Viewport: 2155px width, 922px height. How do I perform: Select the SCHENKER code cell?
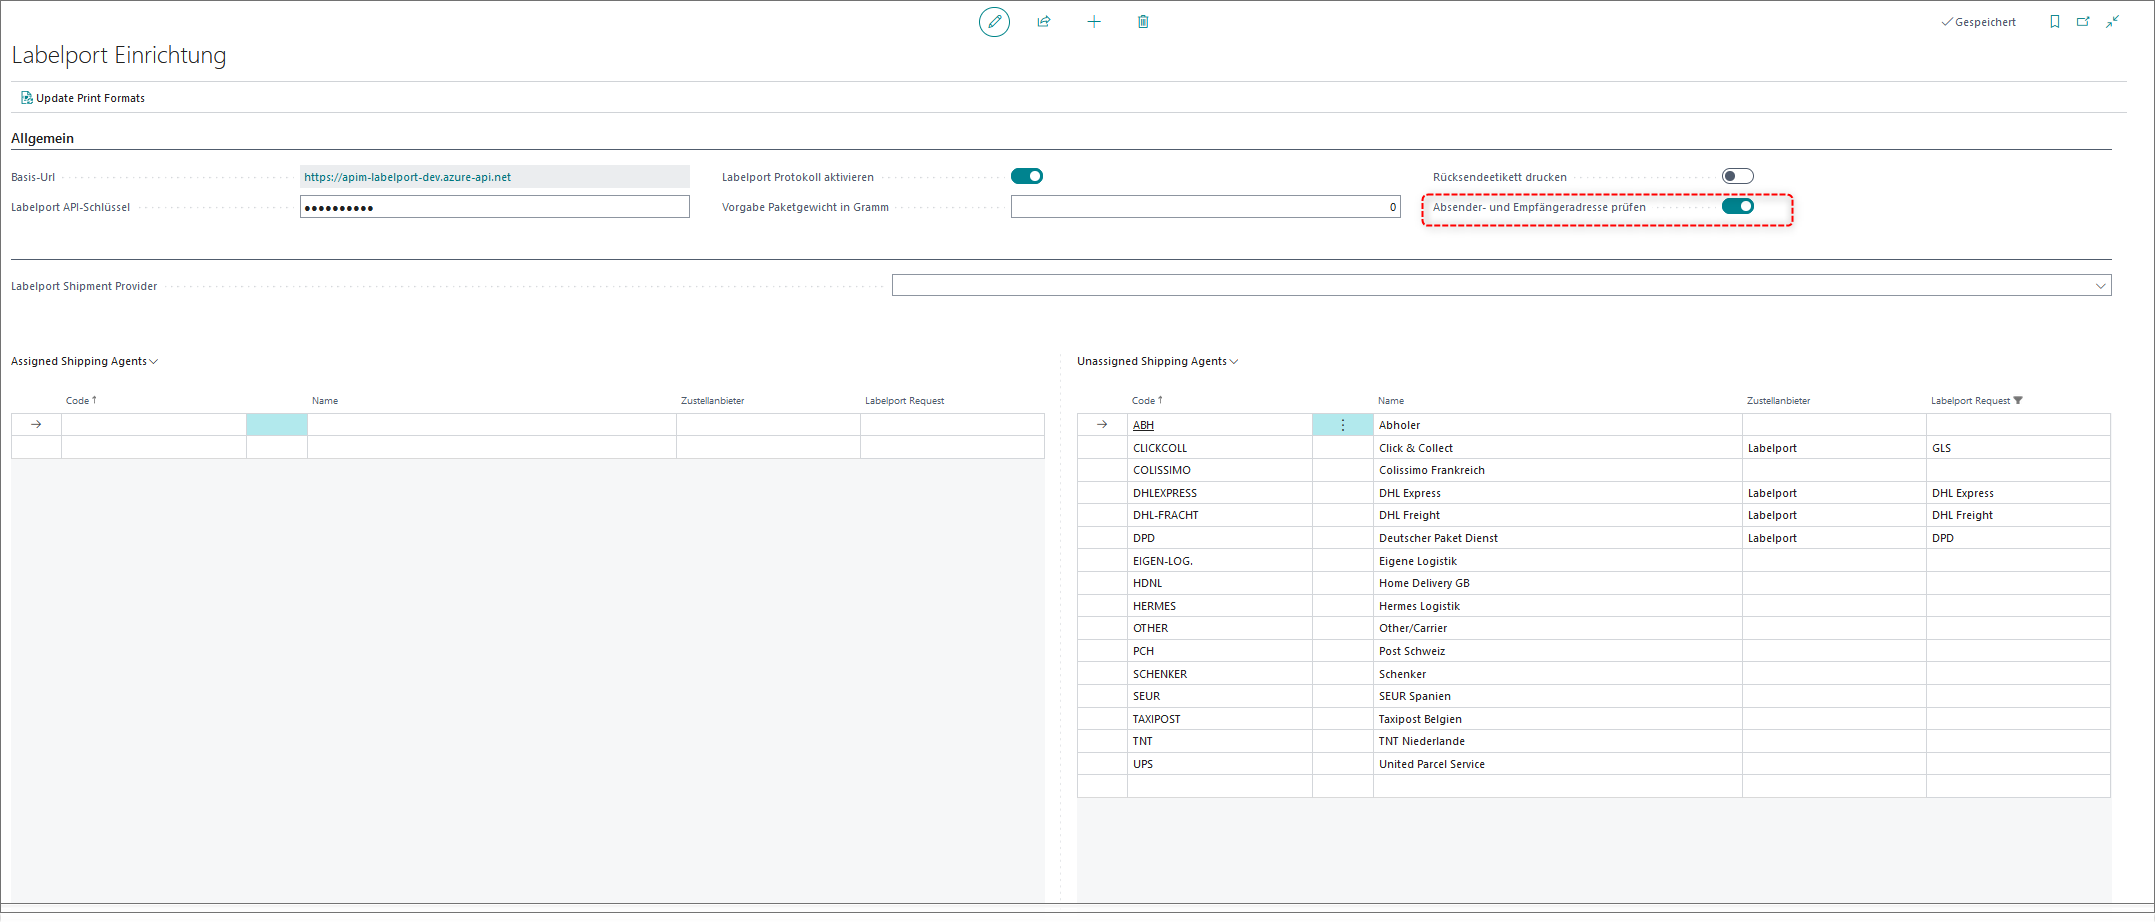tap(1220, 674)
